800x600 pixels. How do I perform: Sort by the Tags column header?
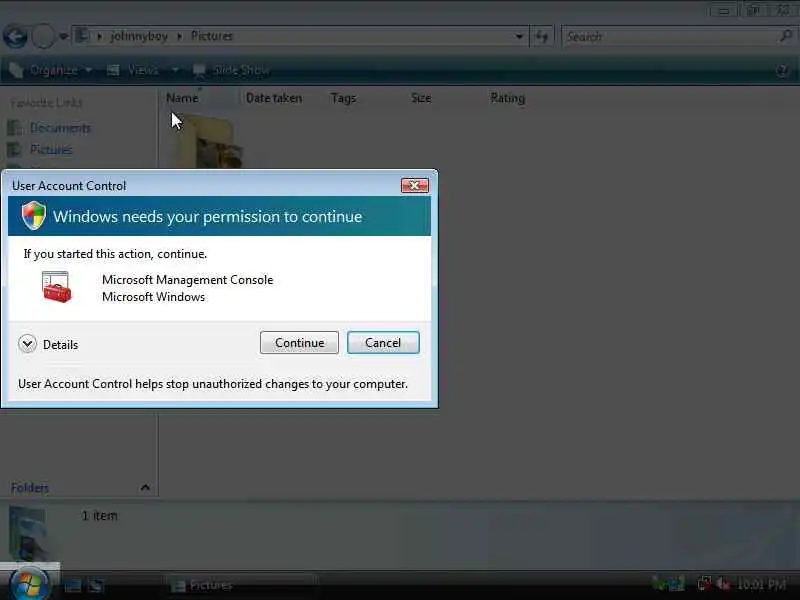coord(343,98)
